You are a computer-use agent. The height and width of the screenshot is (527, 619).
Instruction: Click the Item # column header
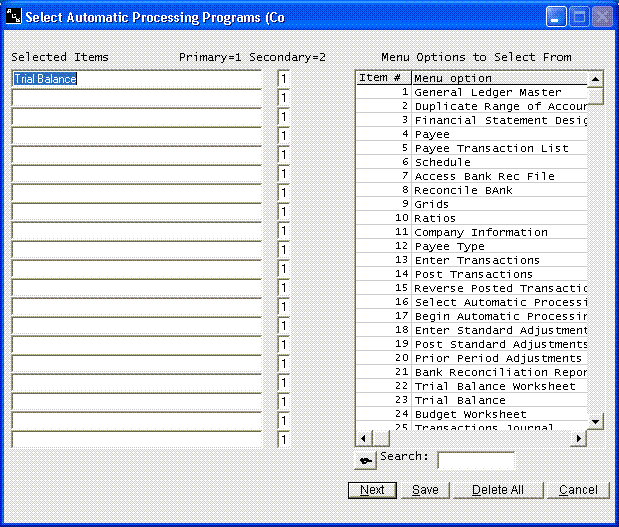[x=383, y=78]
